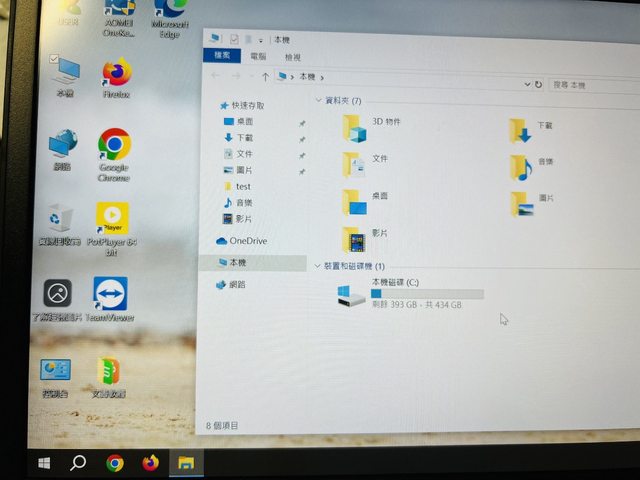
Task: Switch to the 檢視 ribbon tab
Action: [x=292, y=58]
